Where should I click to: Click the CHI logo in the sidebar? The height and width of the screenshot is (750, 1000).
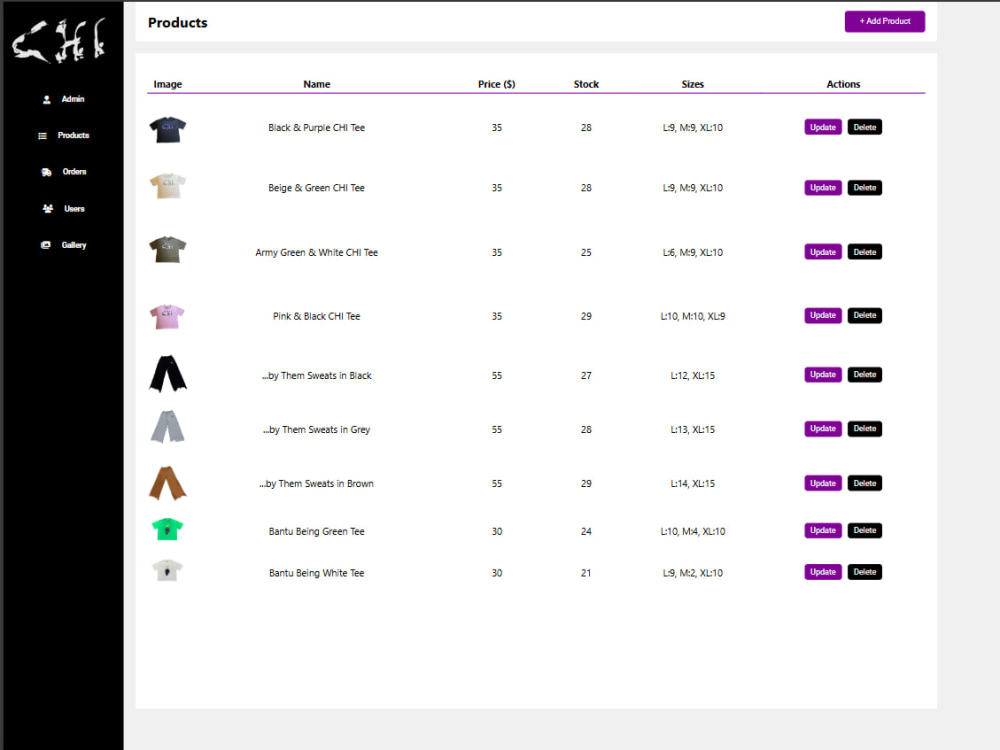(59, 41)
